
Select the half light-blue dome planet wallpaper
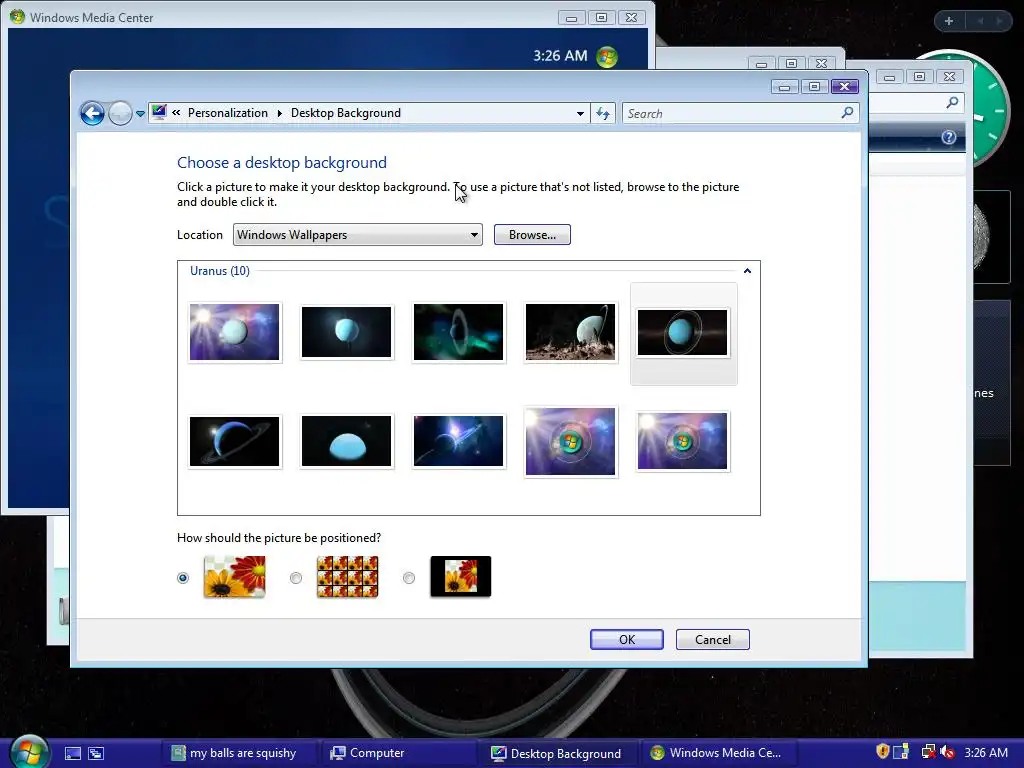pyautogui.click(x=346, y=441)
